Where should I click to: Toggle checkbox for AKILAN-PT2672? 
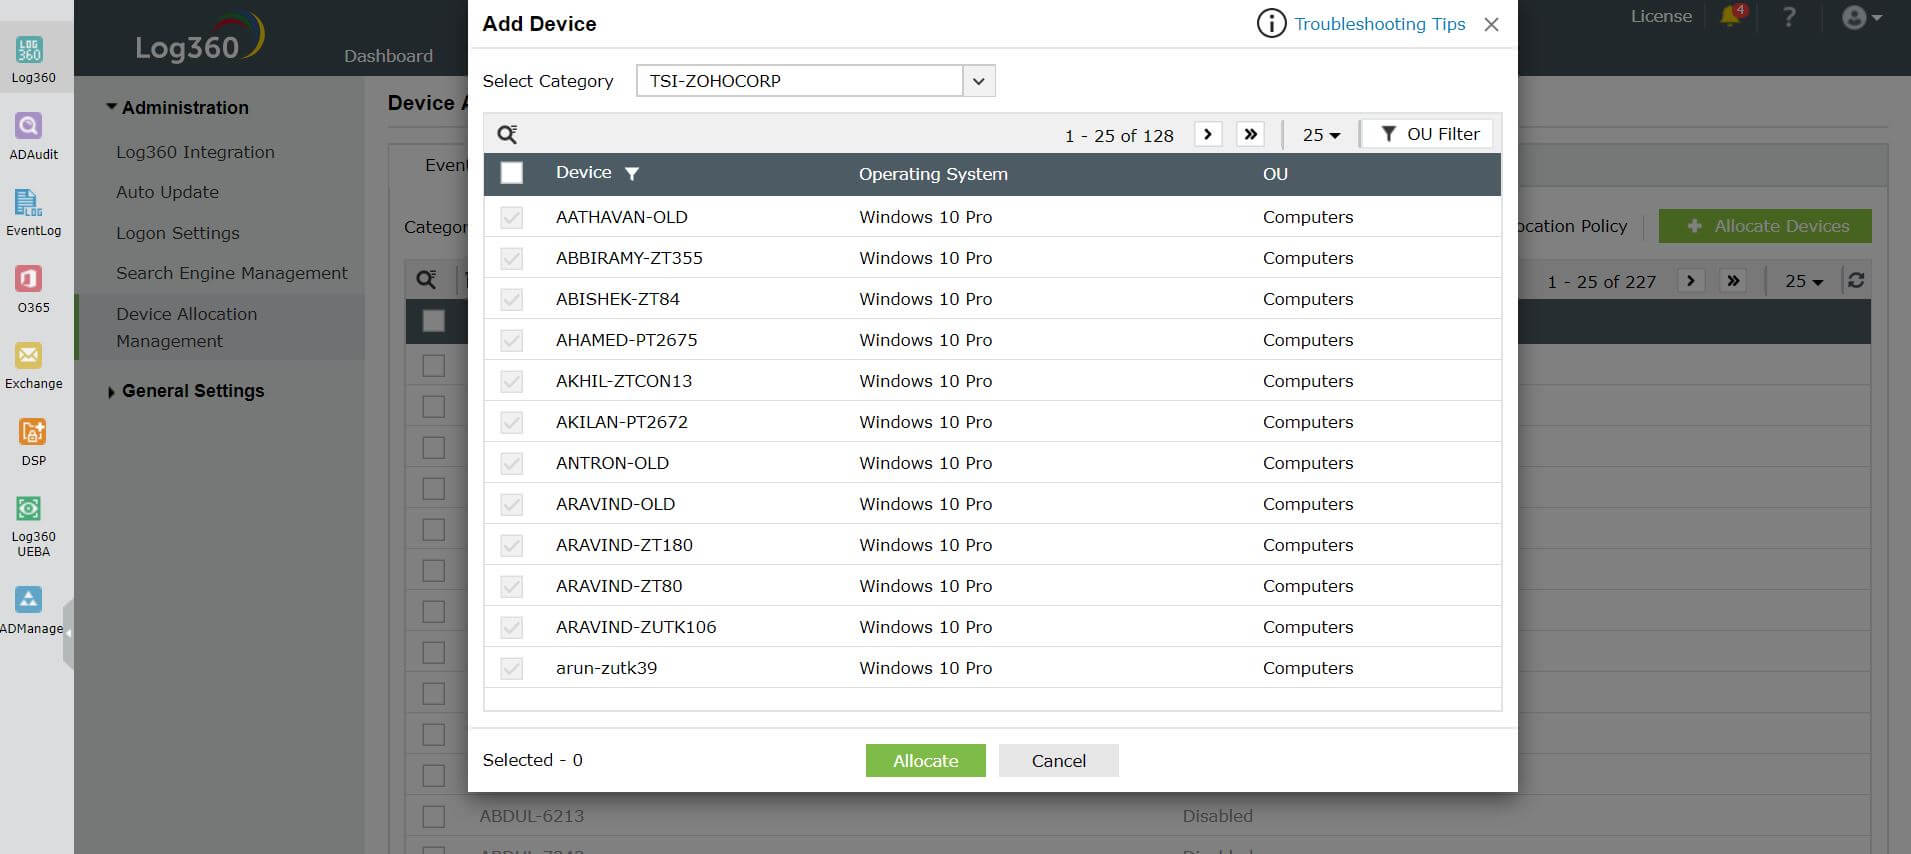tap(511, 422)
